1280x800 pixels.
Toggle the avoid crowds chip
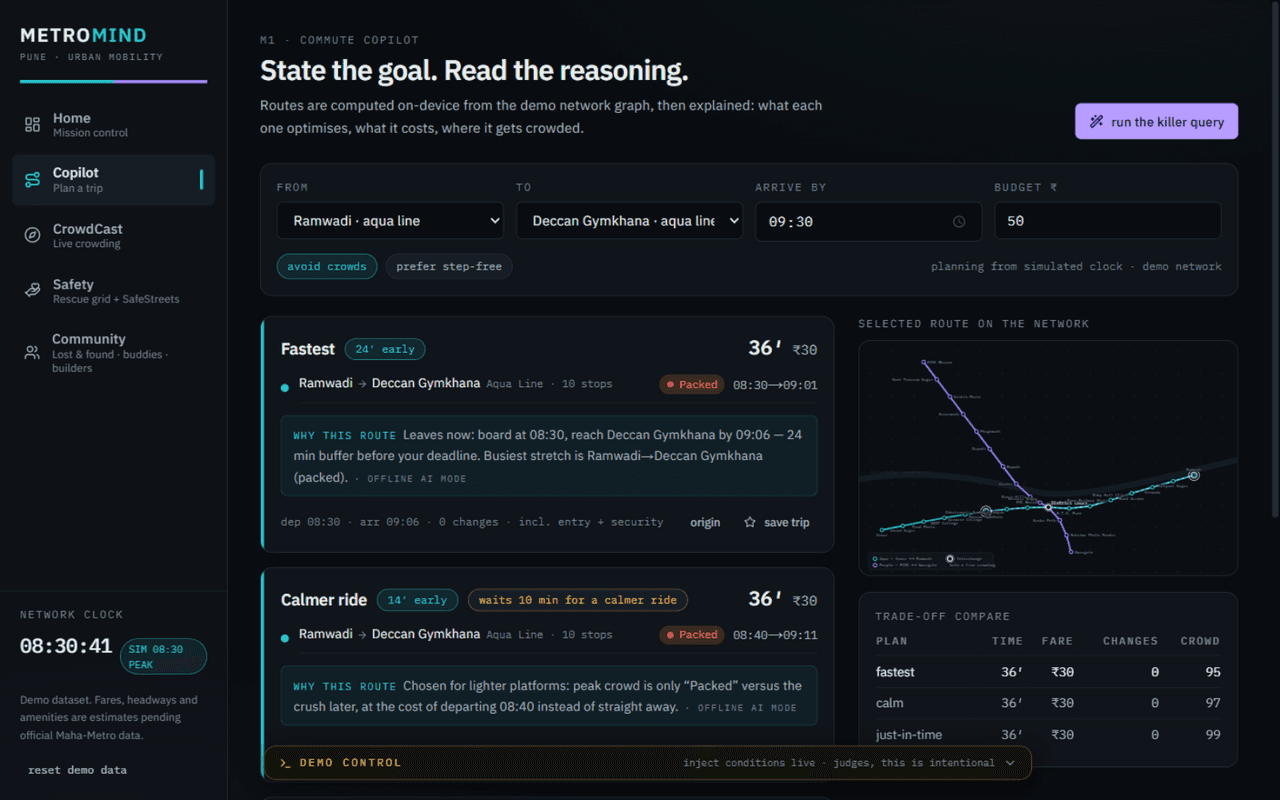327,267
